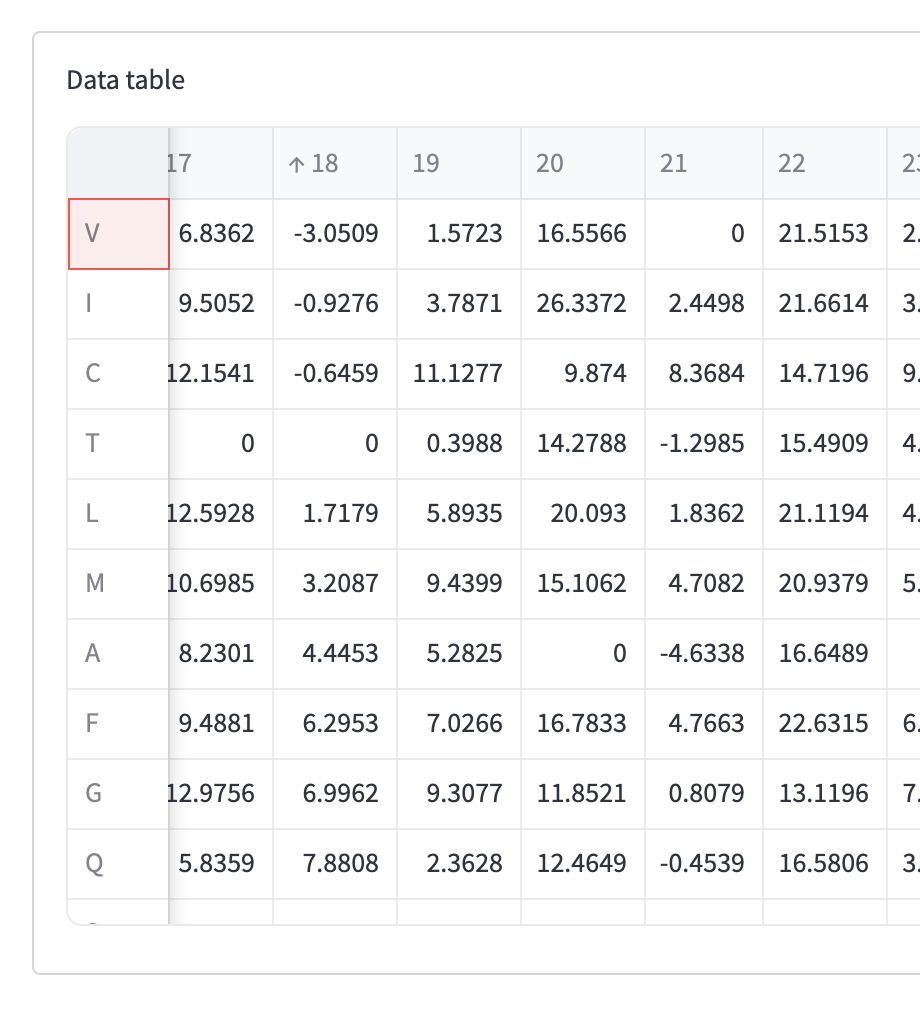Click column 17 header

[x=220, y=163]
